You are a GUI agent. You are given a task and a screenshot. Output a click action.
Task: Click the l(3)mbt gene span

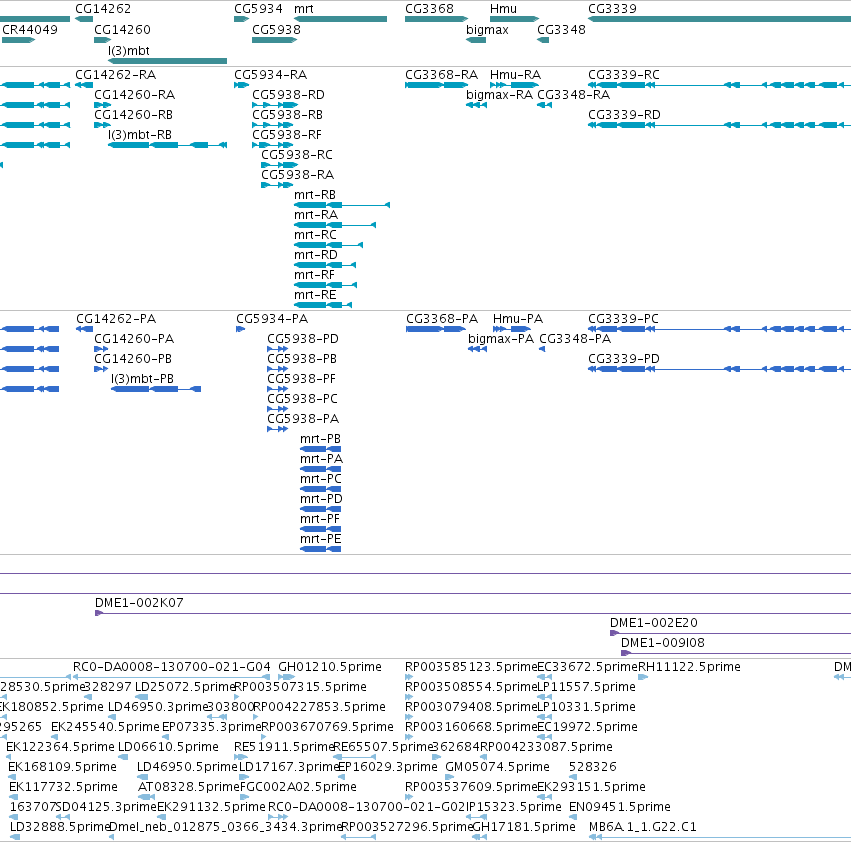pyautogui.click(x=167, y=61)
